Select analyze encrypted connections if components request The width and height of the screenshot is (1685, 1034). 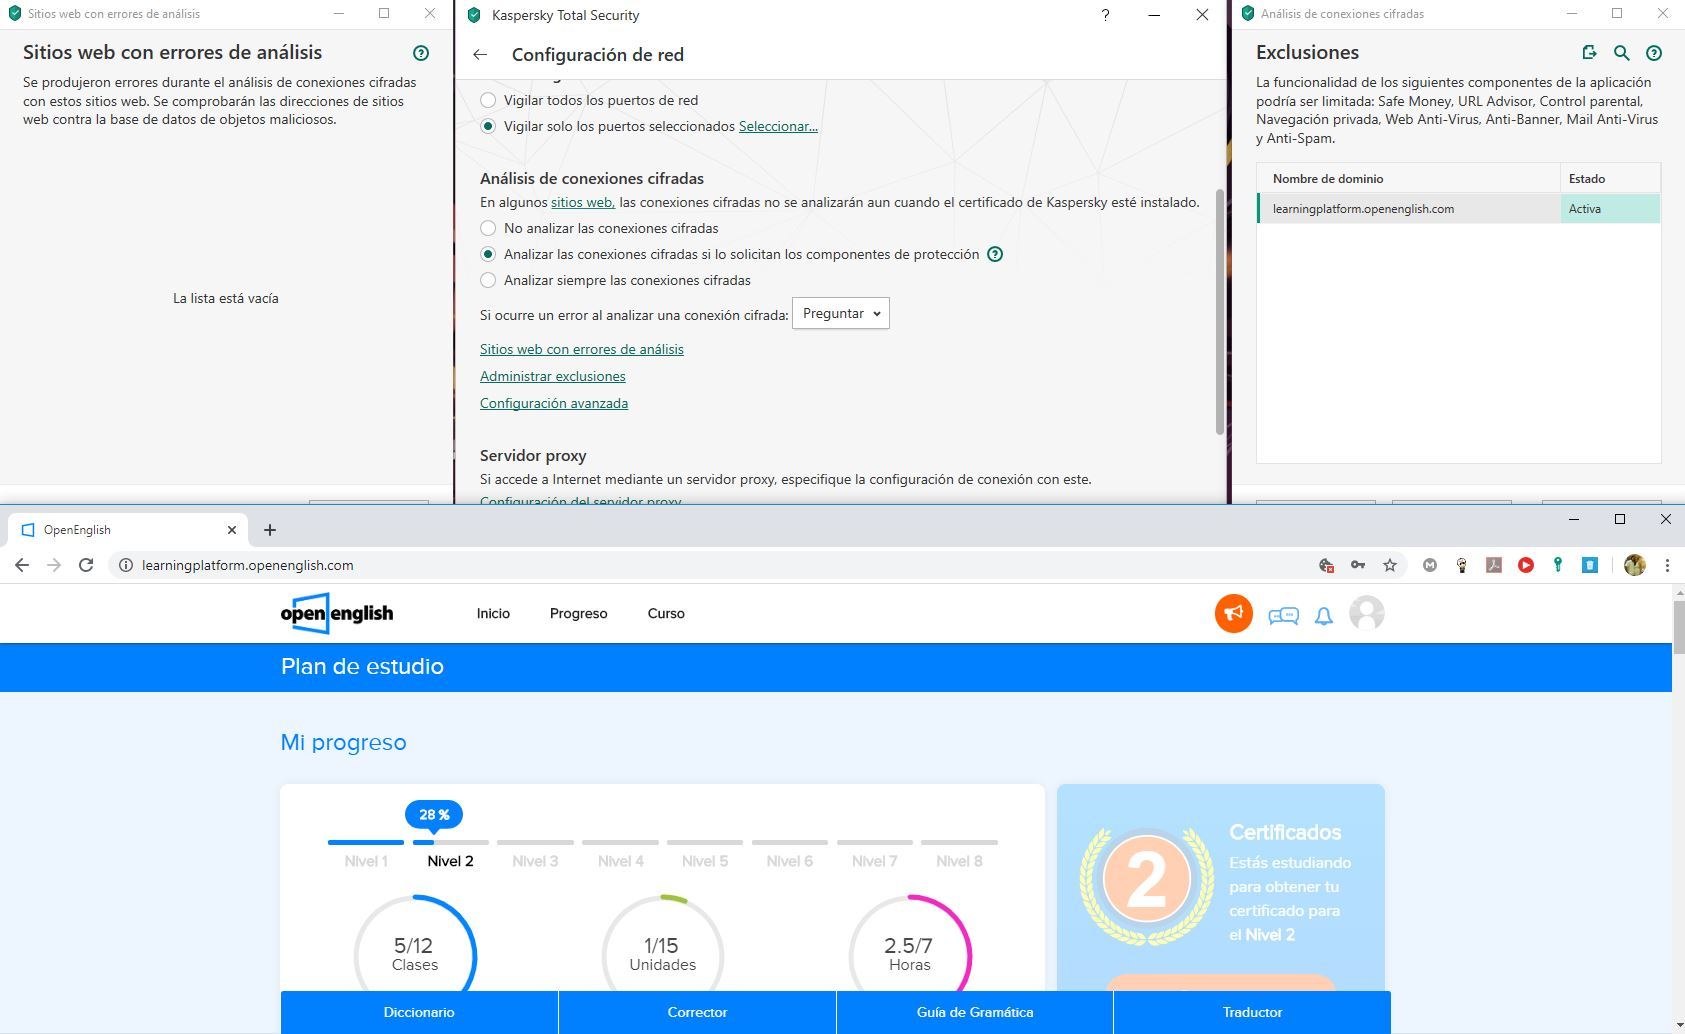pos(488,254)
